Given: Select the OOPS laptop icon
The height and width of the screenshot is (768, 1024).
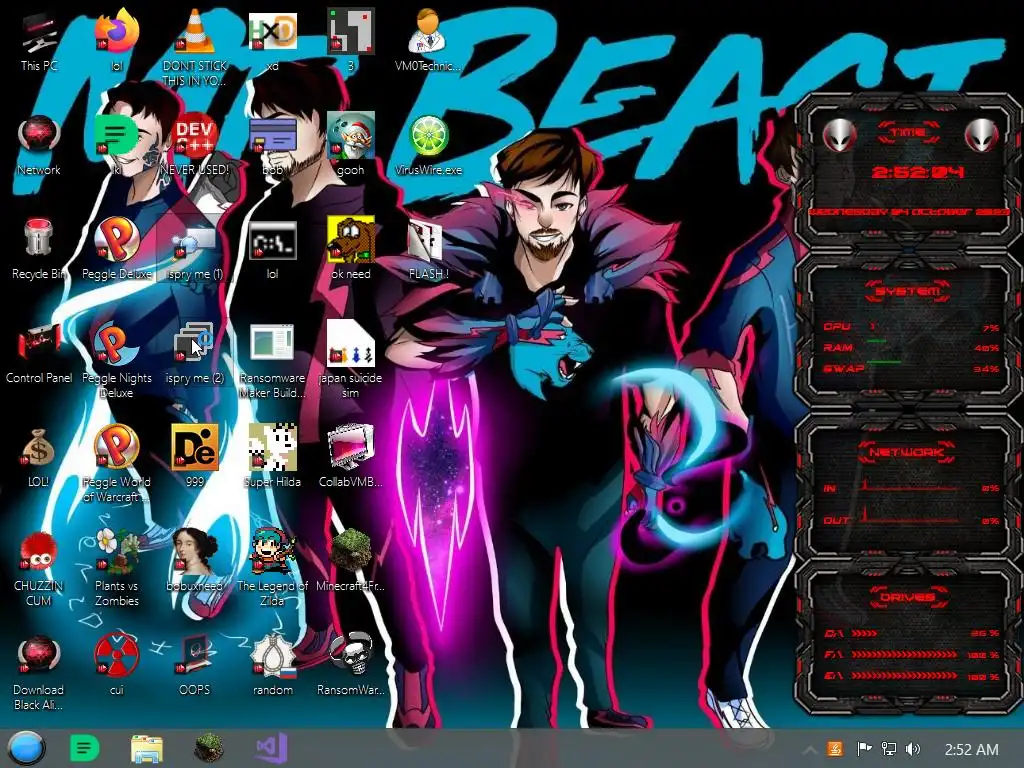Looking at the screenshot, I should click(195, 654).
